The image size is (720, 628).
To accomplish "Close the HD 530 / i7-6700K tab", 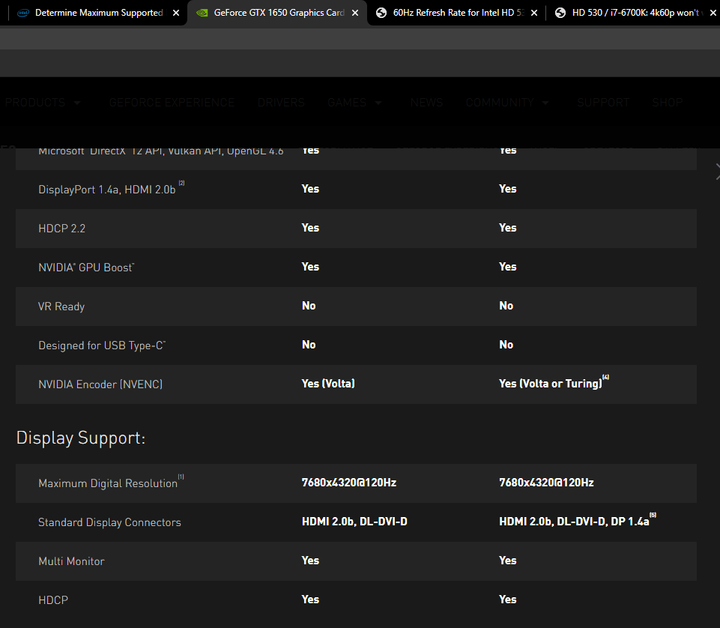I will 713,13.
